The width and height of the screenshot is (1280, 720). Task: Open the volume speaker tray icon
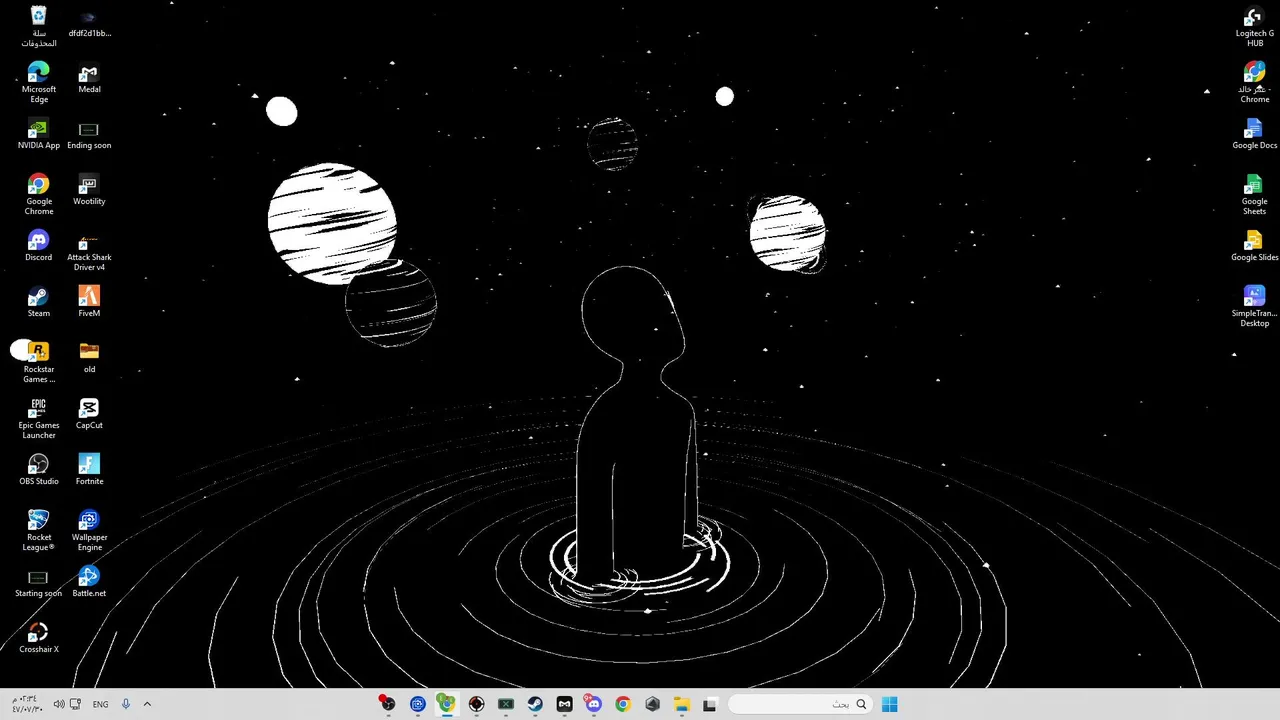[x=58, y=704]
